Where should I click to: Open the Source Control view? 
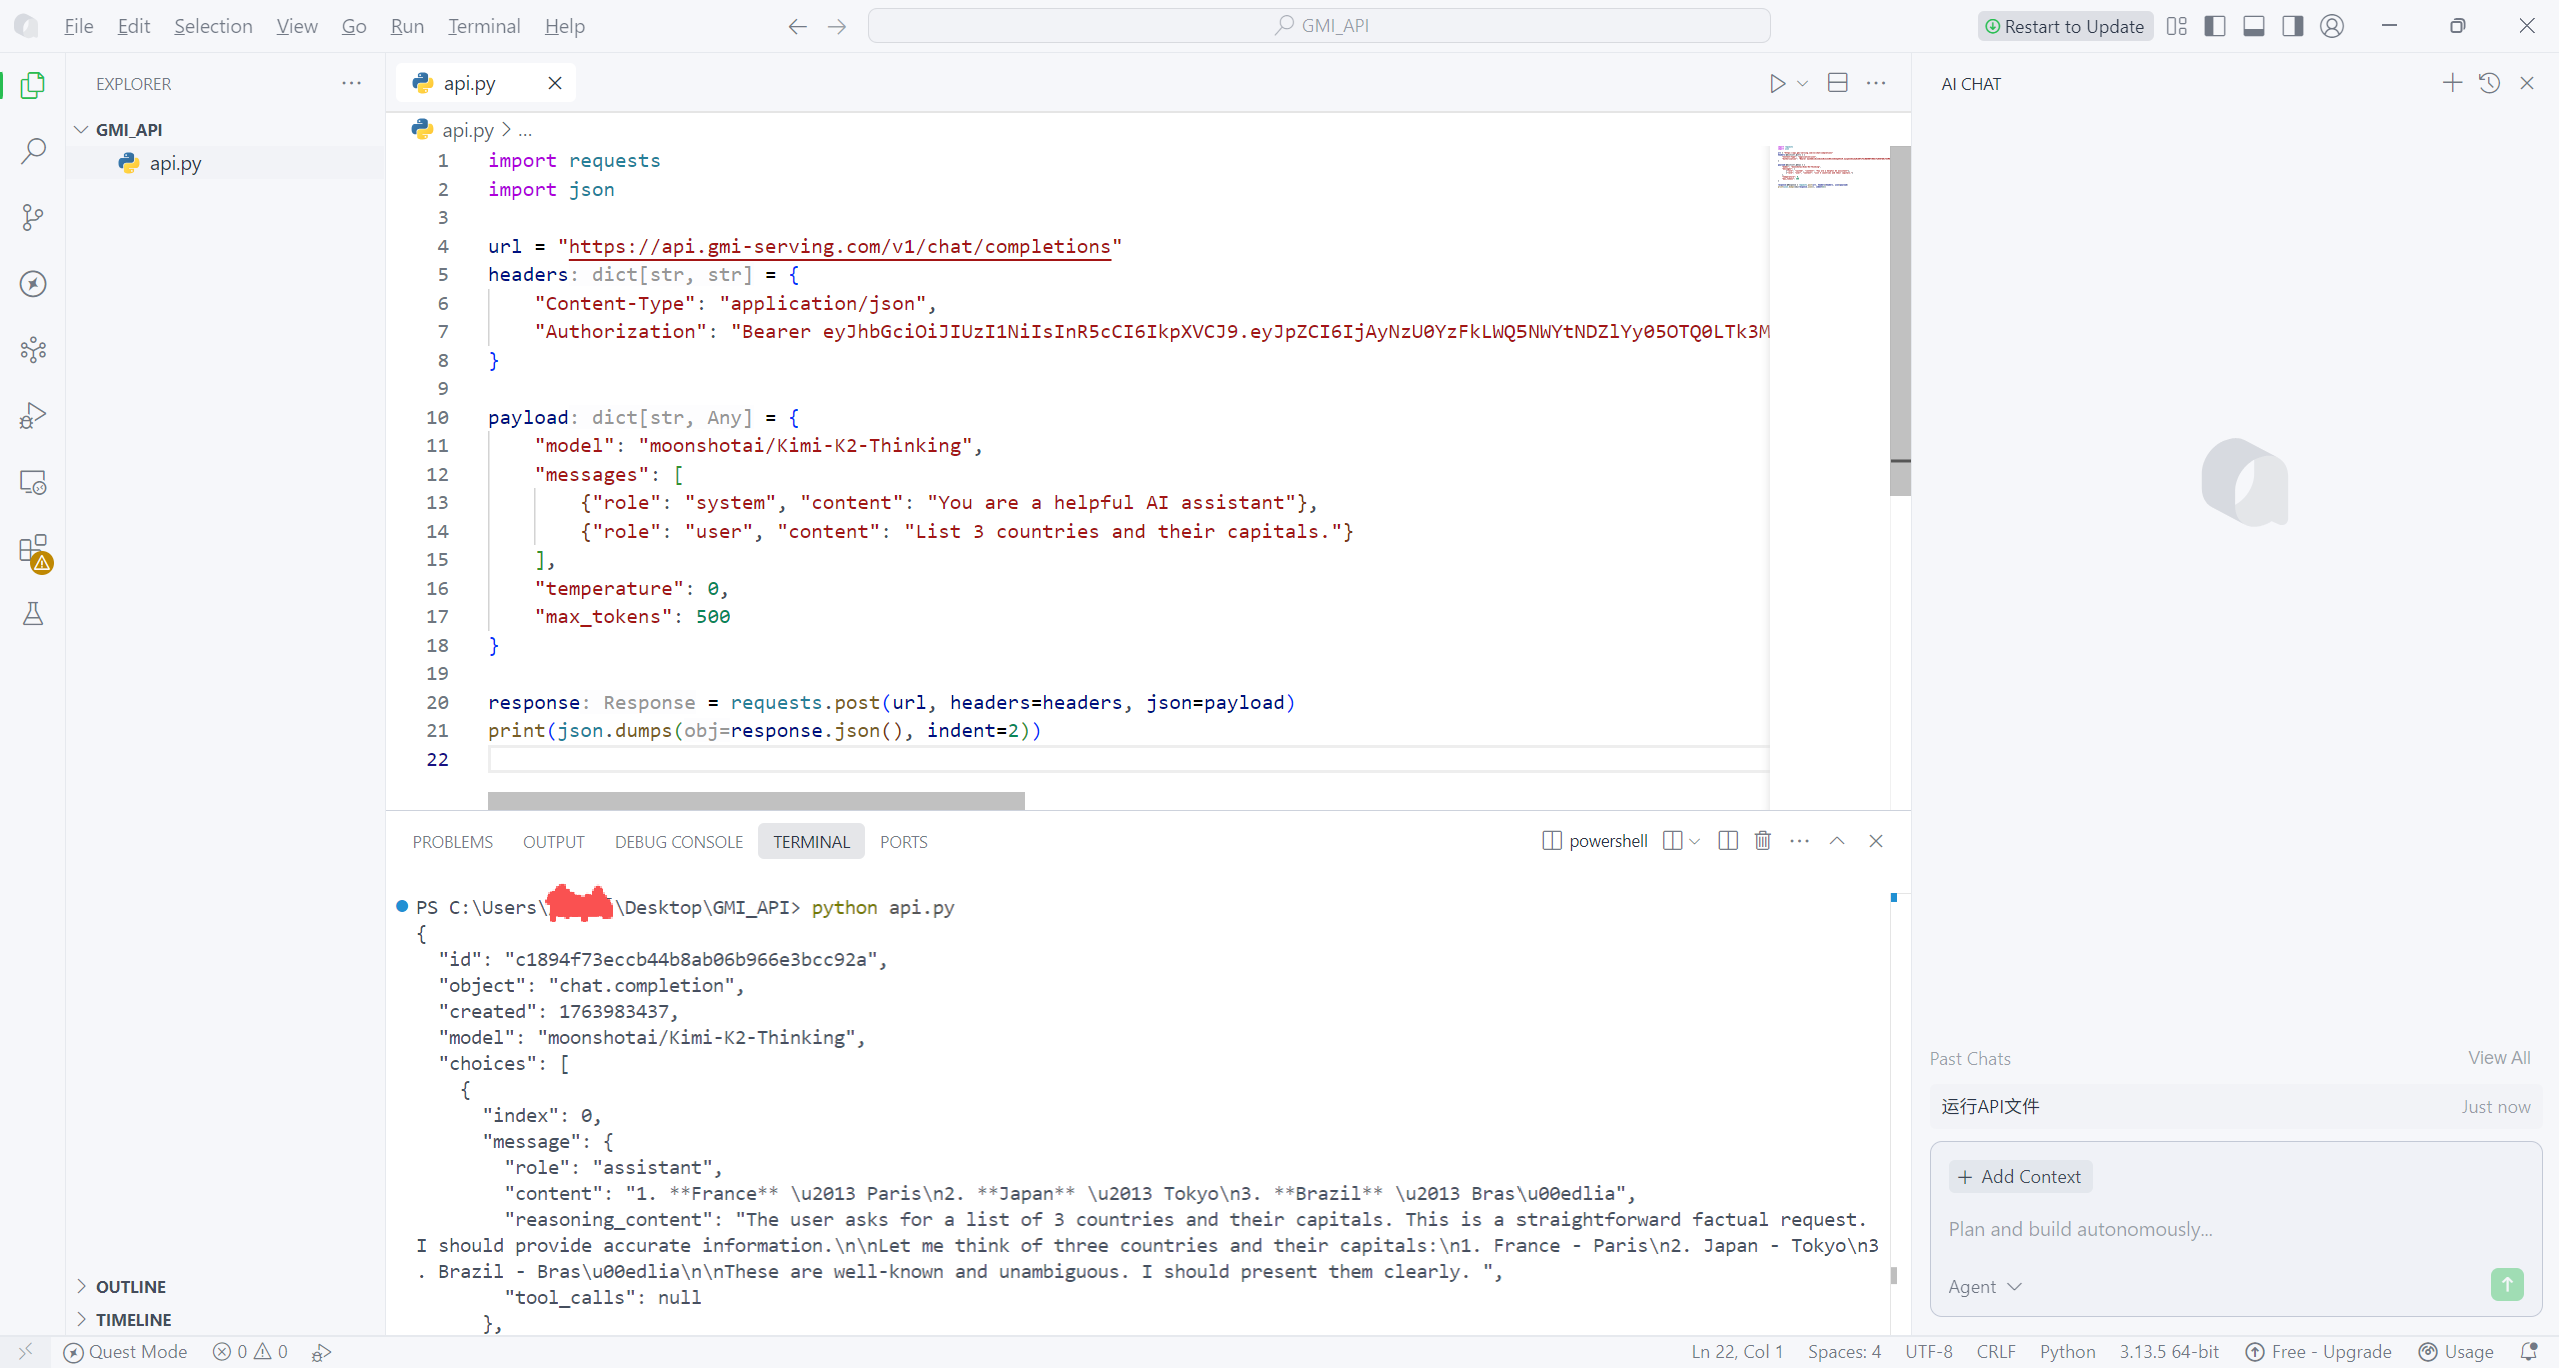[33, 217]
